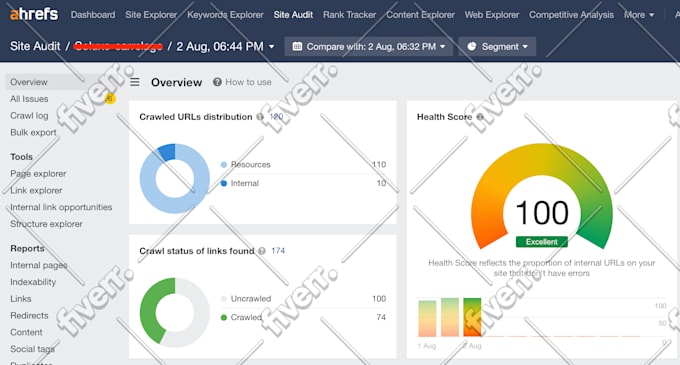Click the green Crawled color dot
Screen dimensions: 680x365
pyautogui.click(x=224, y=317)
